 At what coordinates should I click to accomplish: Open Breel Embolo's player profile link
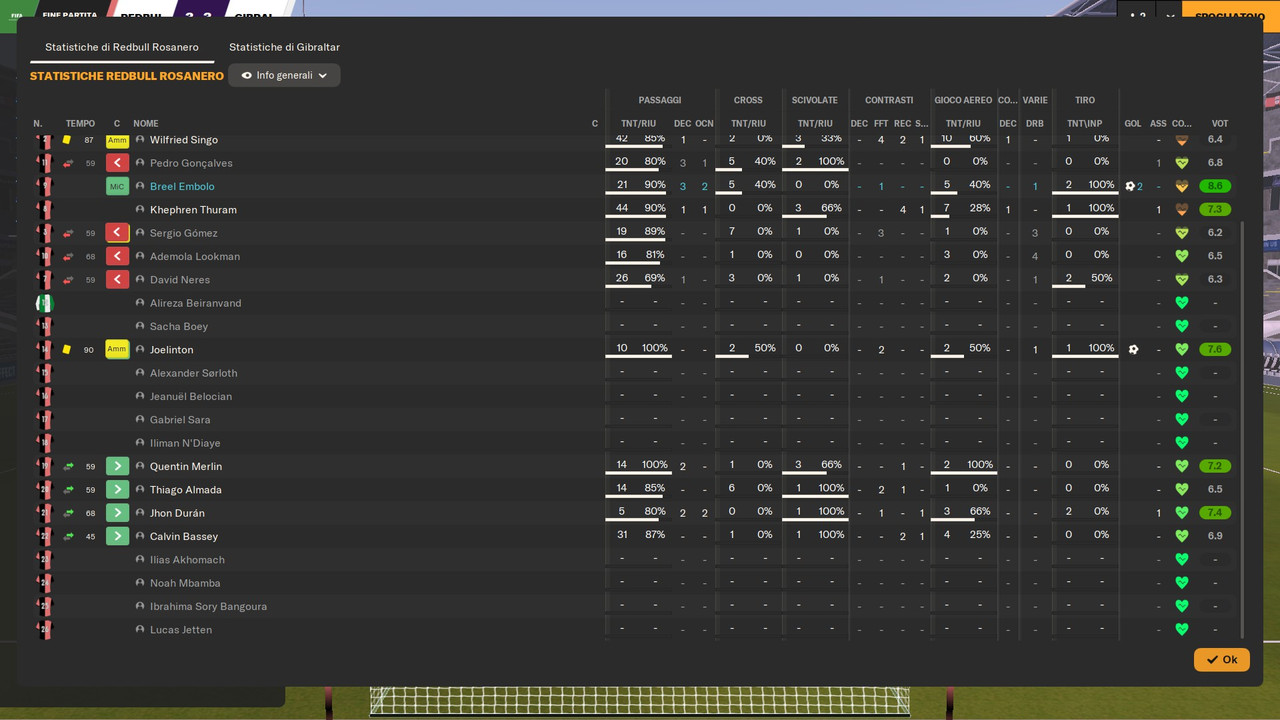click(x=182, y=186)
